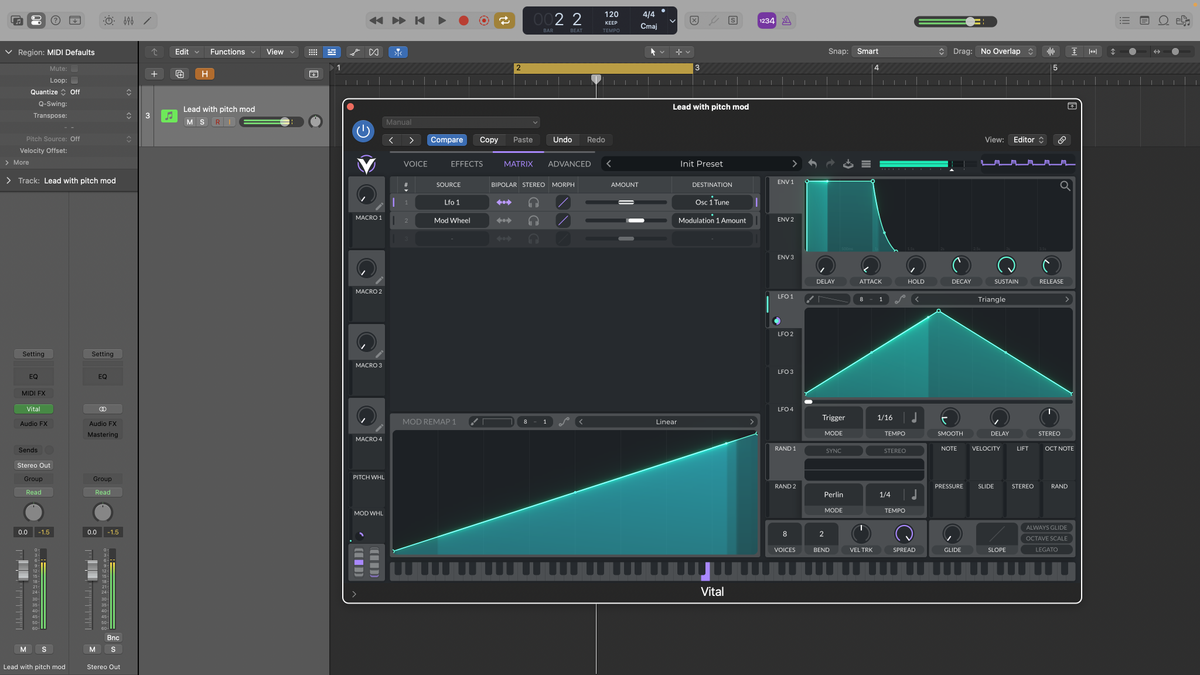Open the Manual preset dropdown
Viewport: 1200px width, 675px height.
461,122
